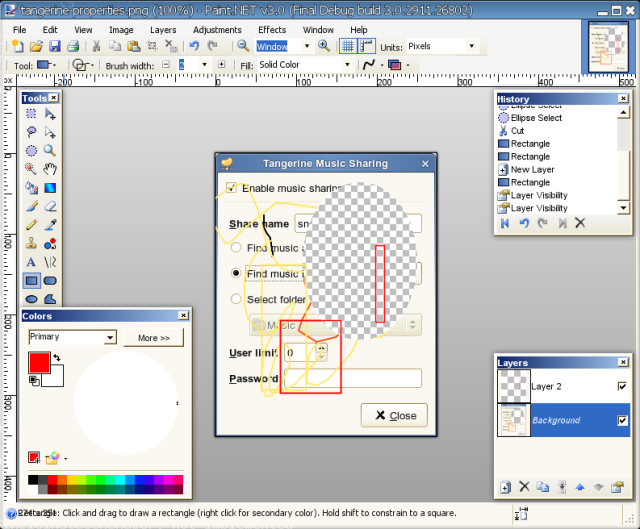Select the Pan hand tool
Viewport: 640px width, 529px height.
[50, 169]
